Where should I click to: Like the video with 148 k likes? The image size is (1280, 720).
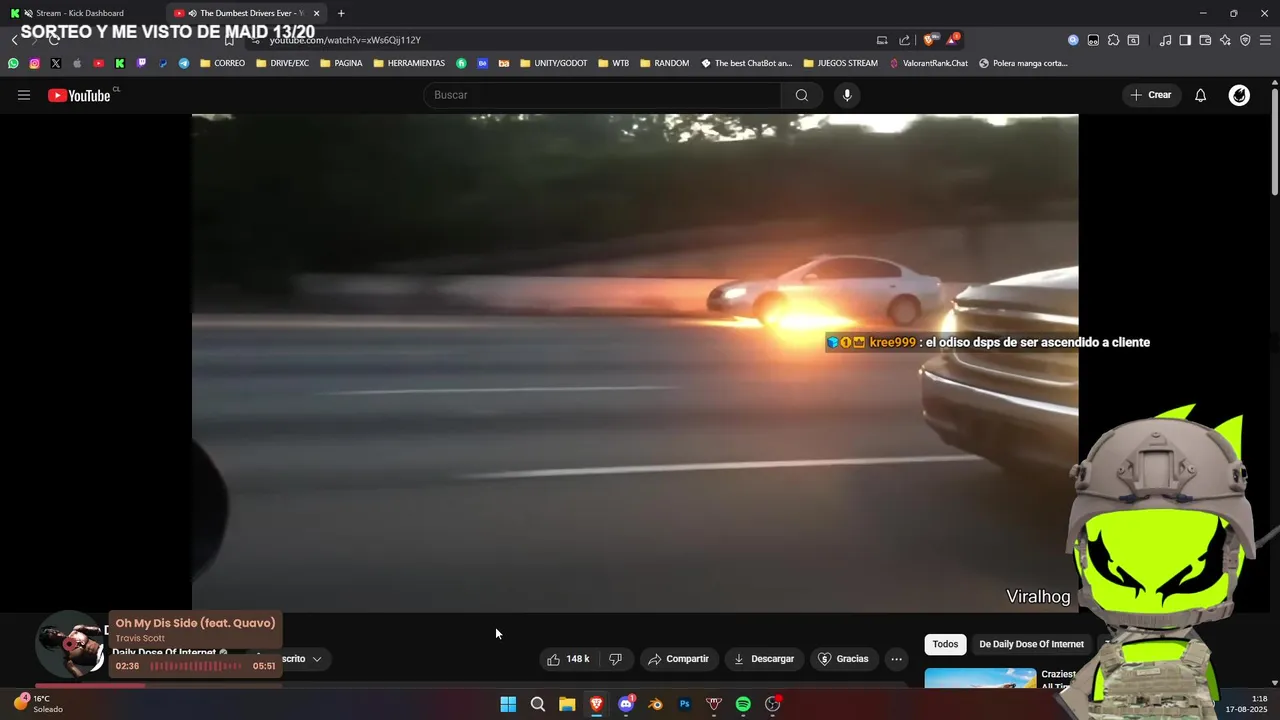[x=567, y=659]
